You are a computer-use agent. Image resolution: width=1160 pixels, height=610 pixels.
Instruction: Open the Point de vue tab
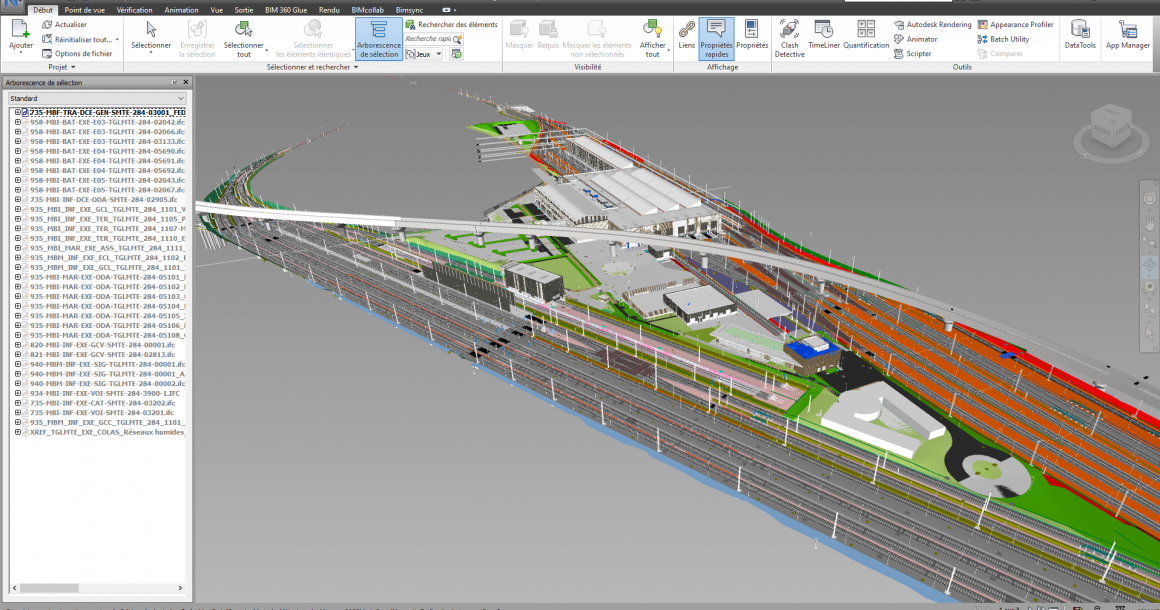pos(84,10)
